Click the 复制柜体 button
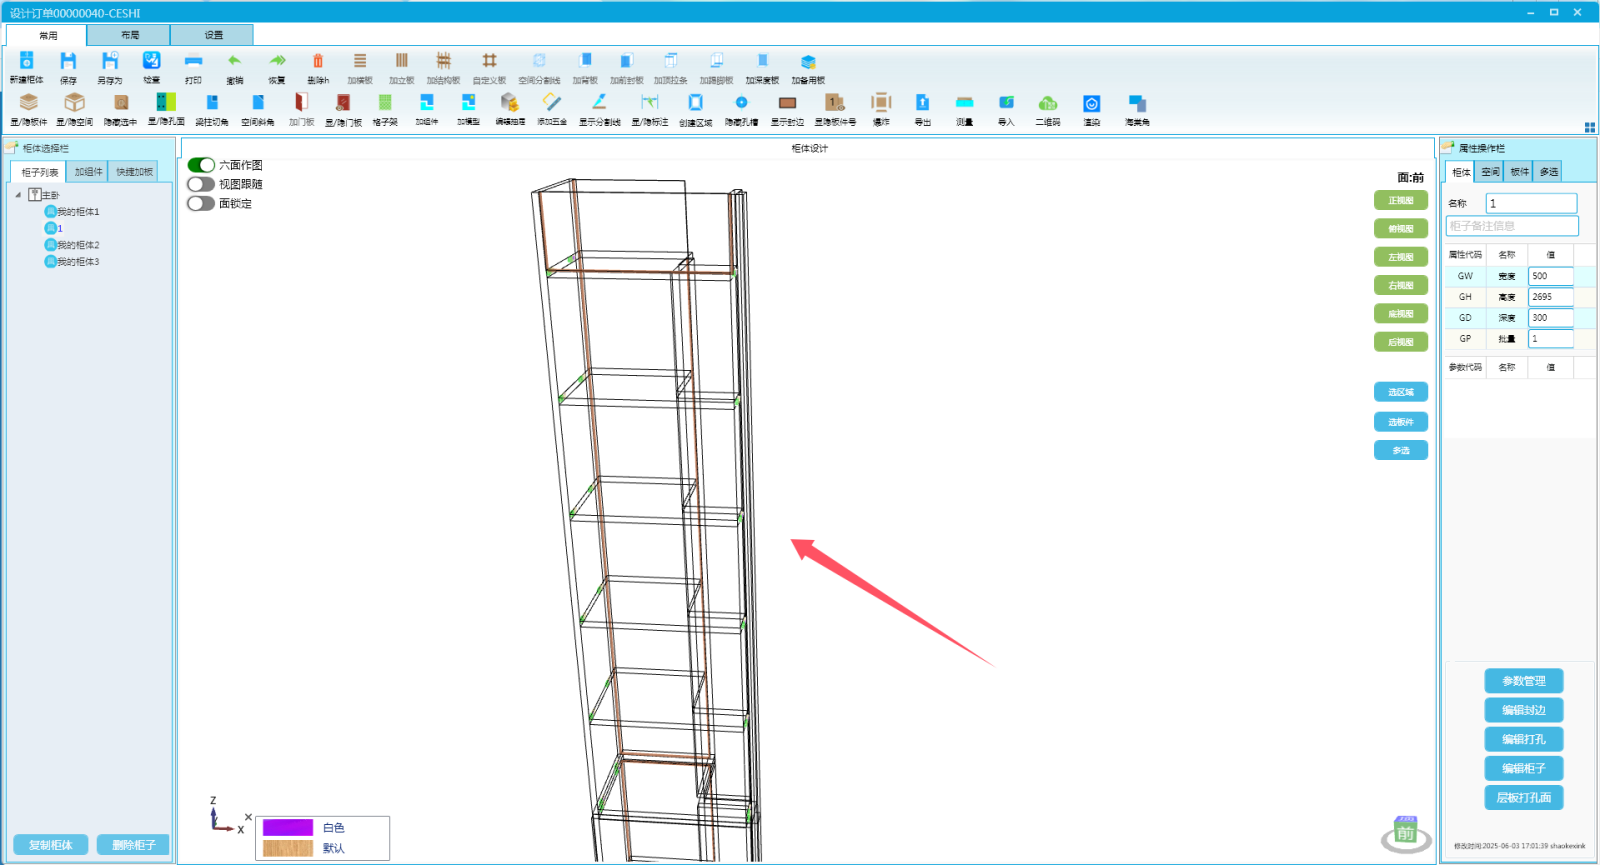This screenshot has width=1600, height=865. point(50,845)
